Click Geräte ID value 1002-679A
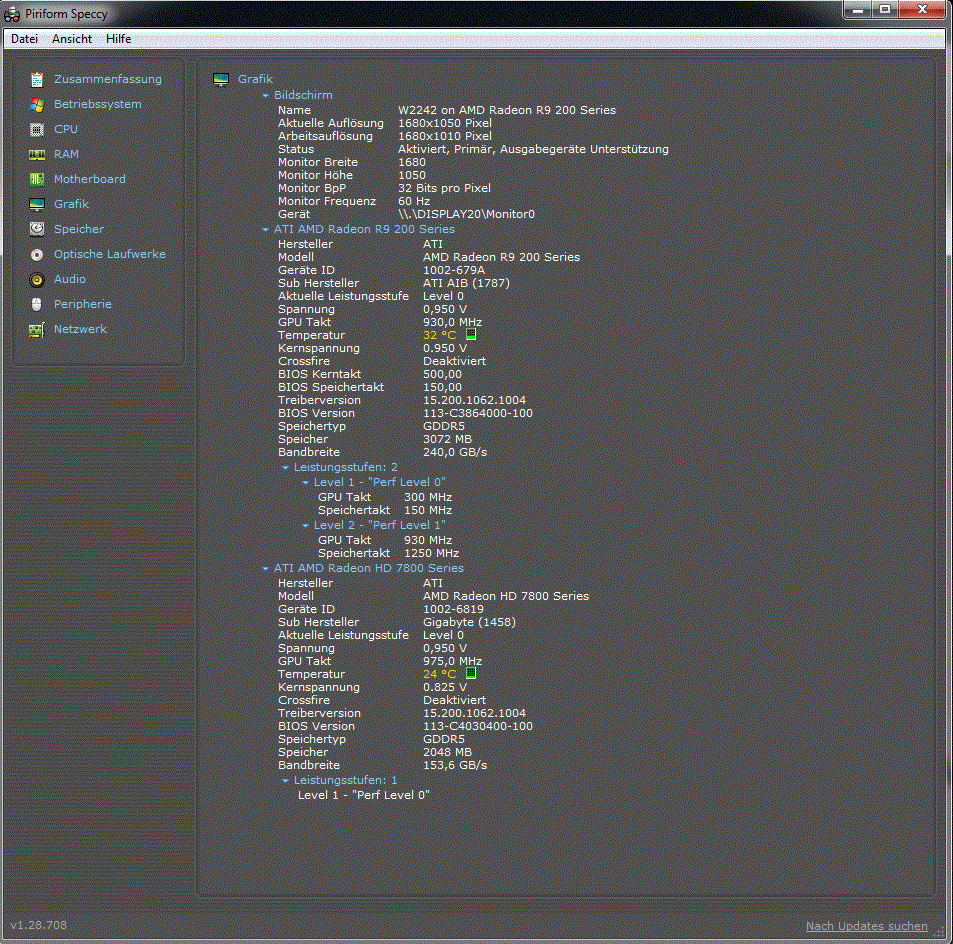The width and height of the screenshot is (953, 944). tap(454, 270)
